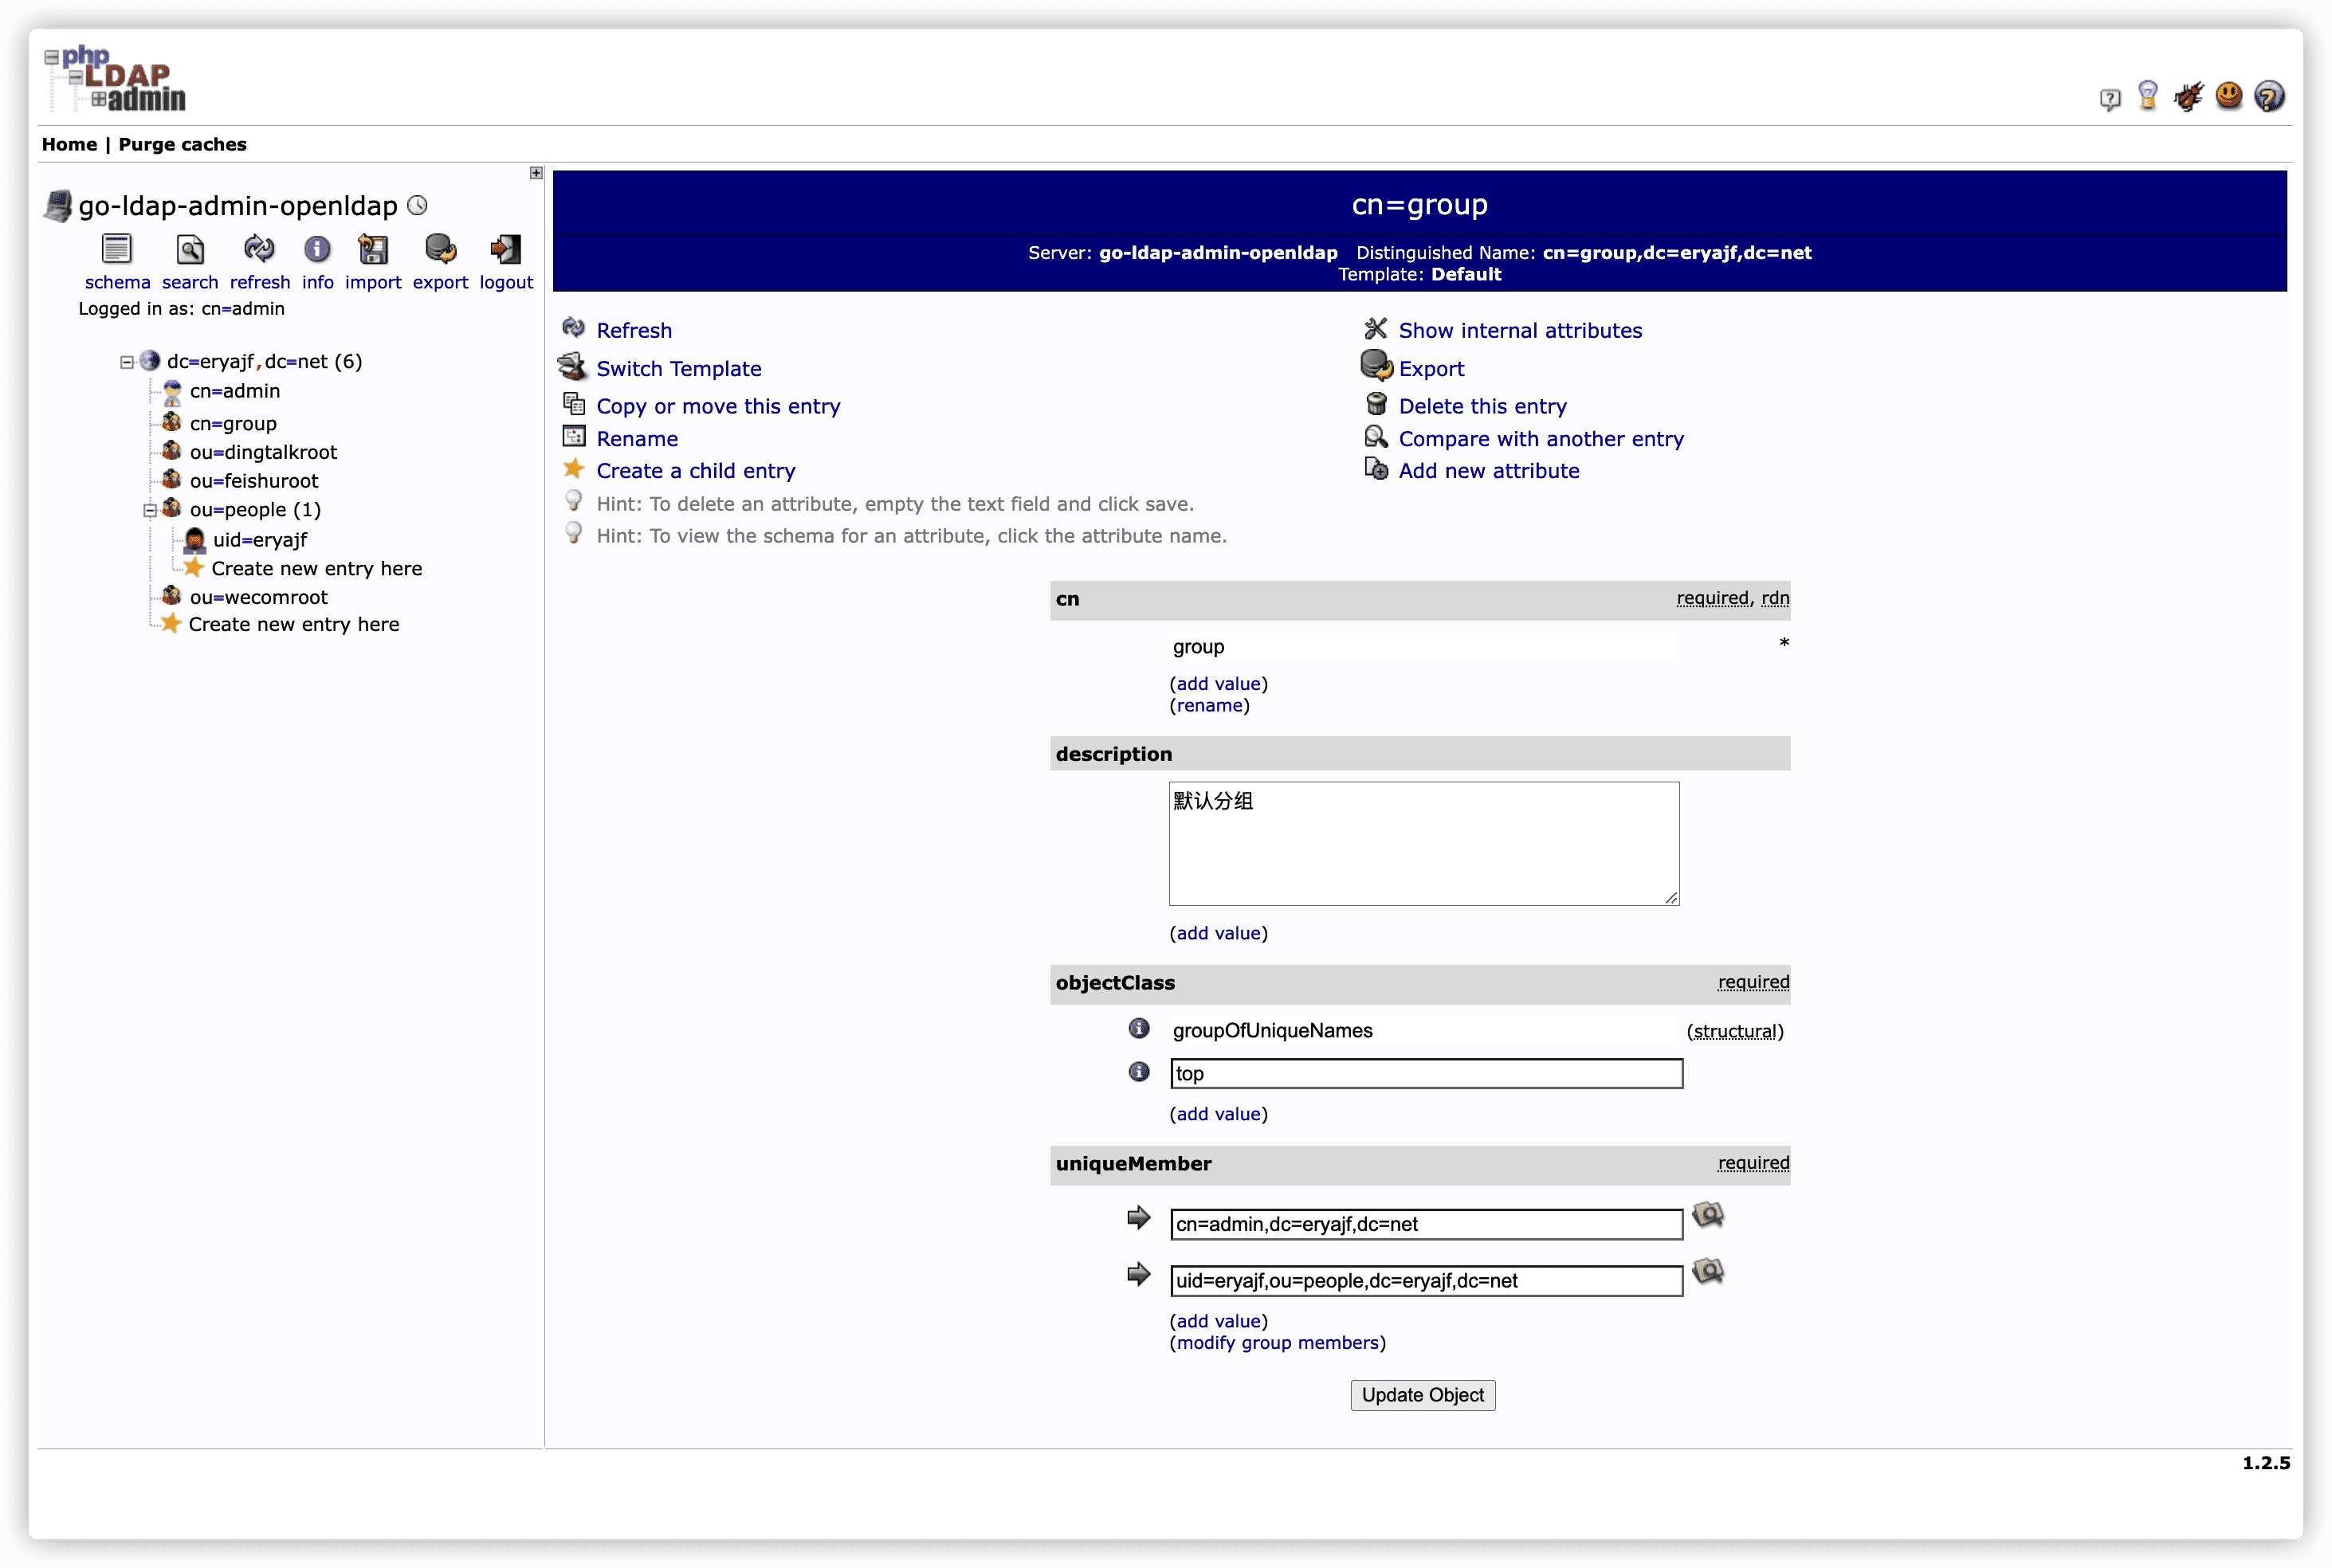Click the export icon in sidebar toolbar
Image resolution: width=2332 pixels, height=1568 pixels.
pyautogui.click(x=440, y=249)
